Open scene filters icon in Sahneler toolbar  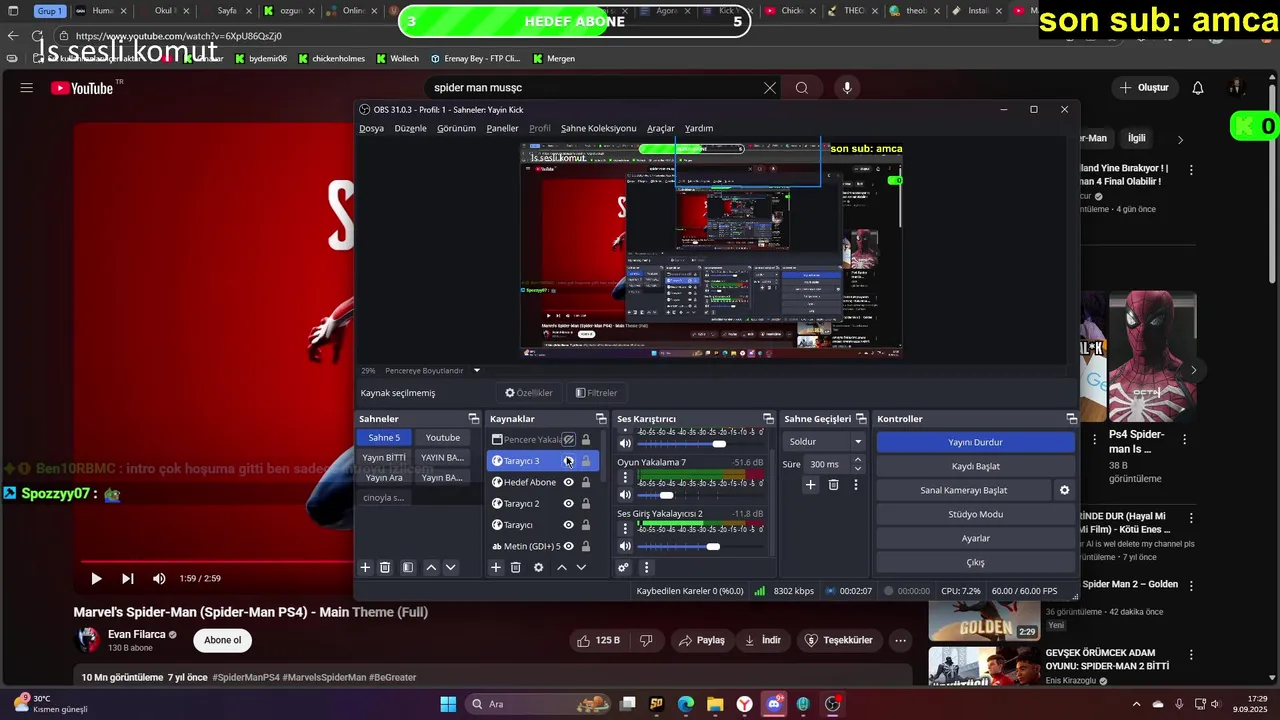point(408,567)
